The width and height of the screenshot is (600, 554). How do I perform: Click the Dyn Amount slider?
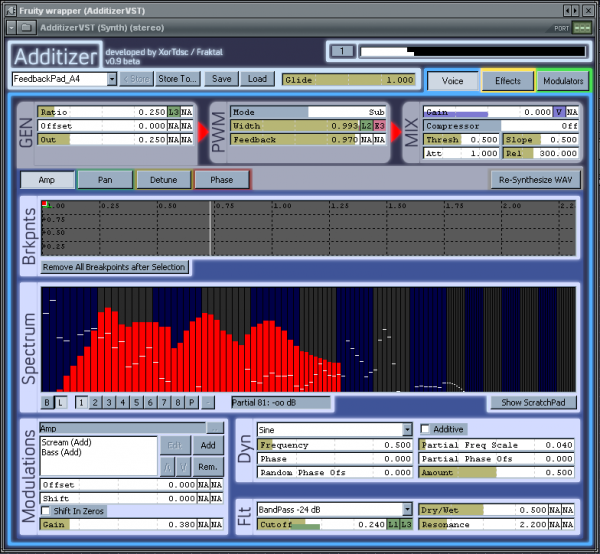[496, 473]
